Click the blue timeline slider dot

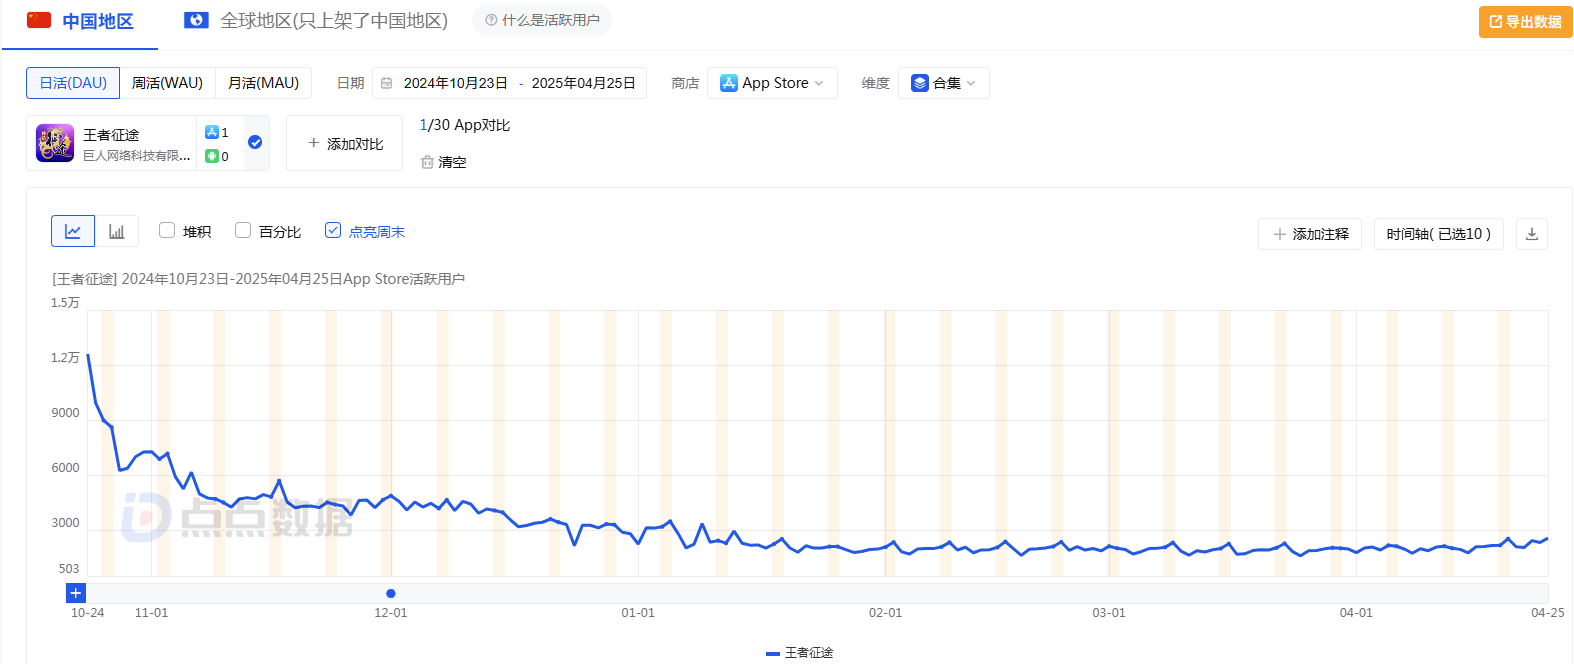click(391, 593)
